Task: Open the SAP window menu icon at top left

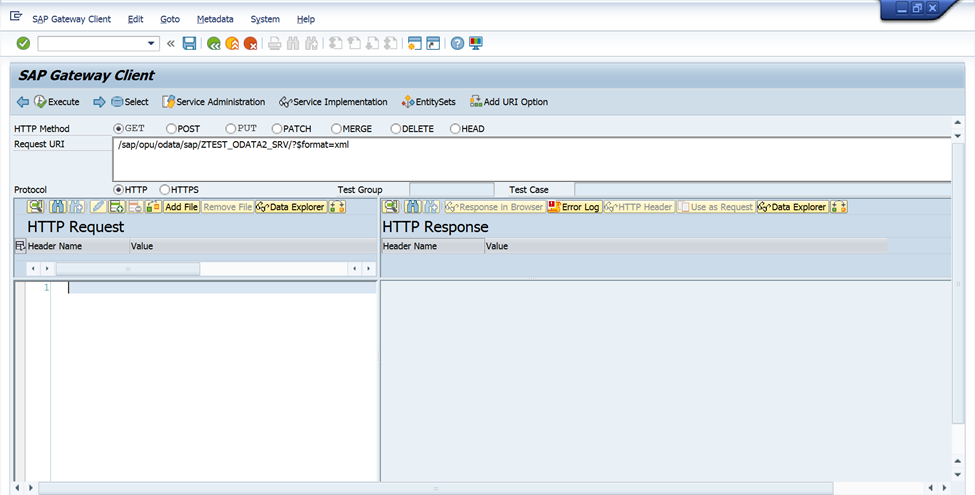Action: click(16, 16)
